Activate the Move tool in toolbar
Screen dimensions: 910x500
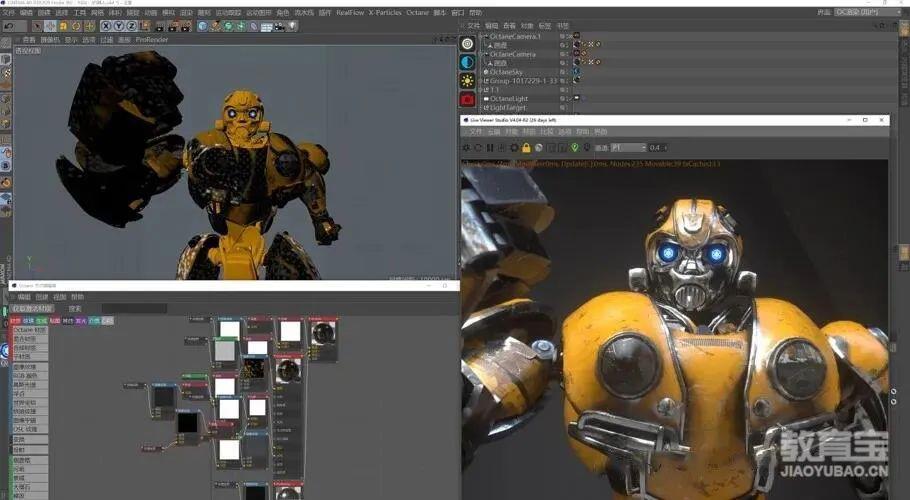click(50, 26)
